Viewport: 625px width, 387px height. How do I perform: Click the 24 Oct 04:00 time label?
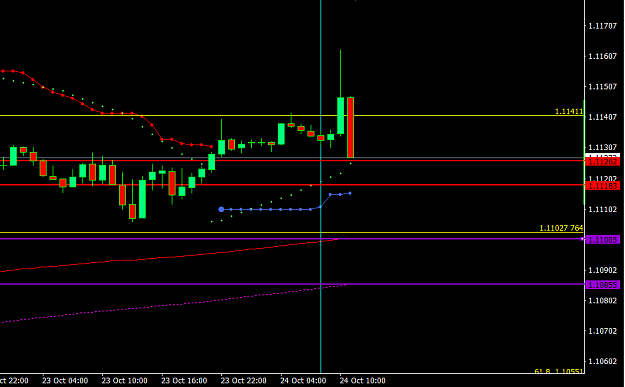pos(303,381)
